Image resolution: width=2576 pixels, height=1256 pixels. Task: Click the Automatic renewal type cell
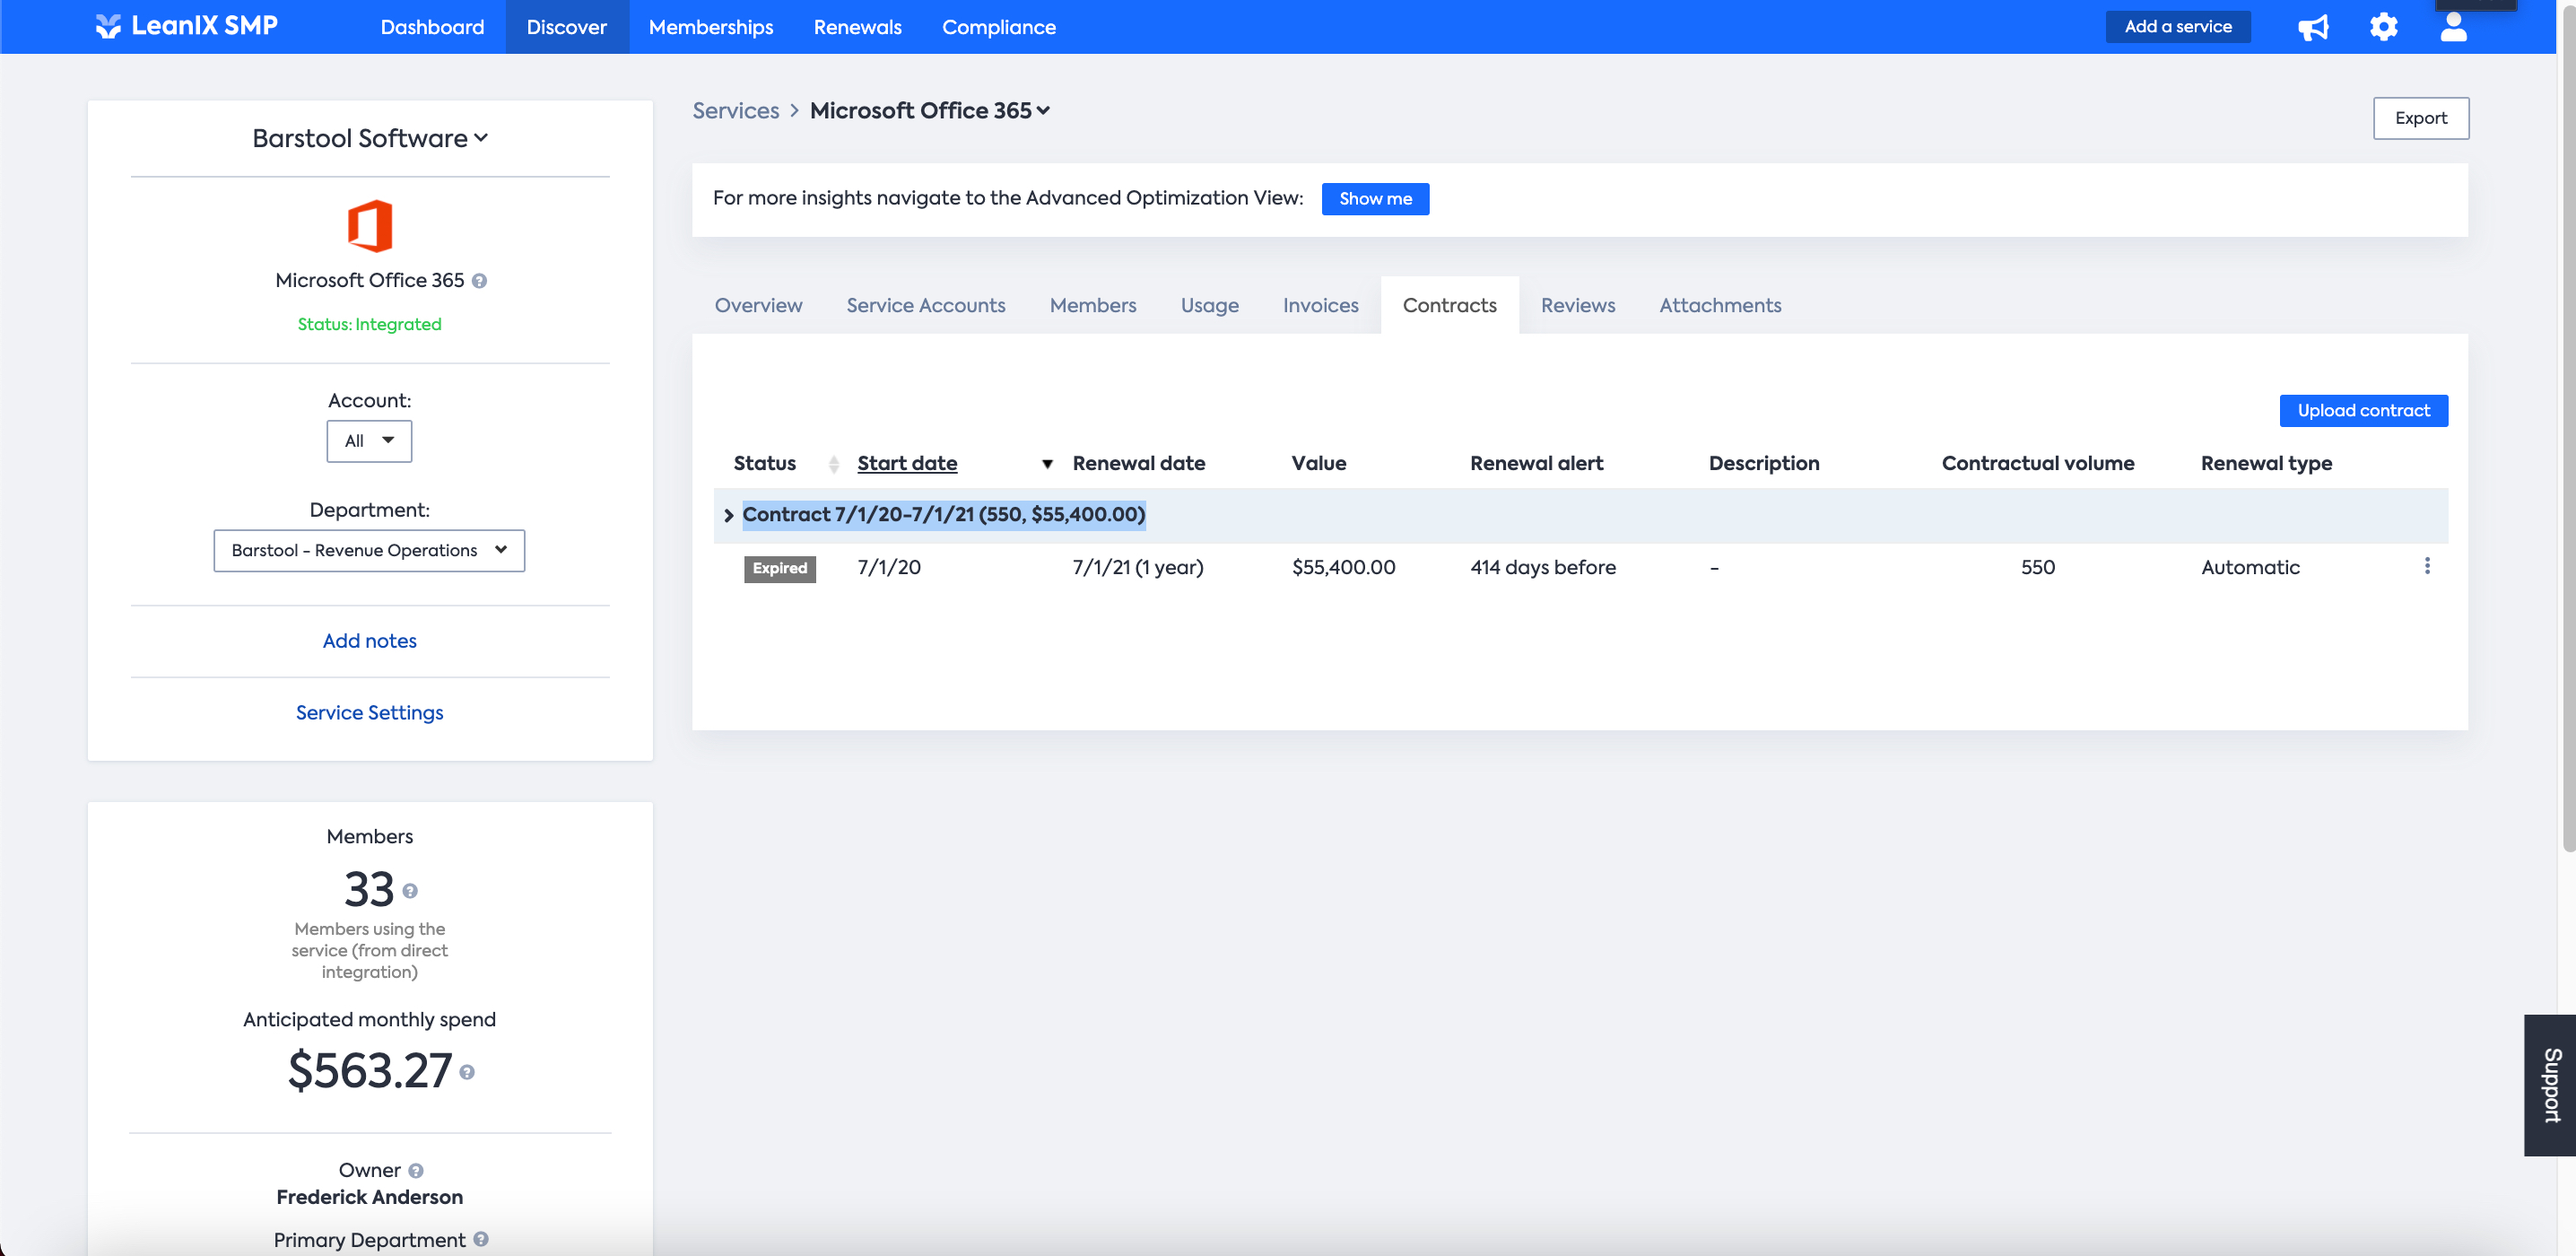2250,568
